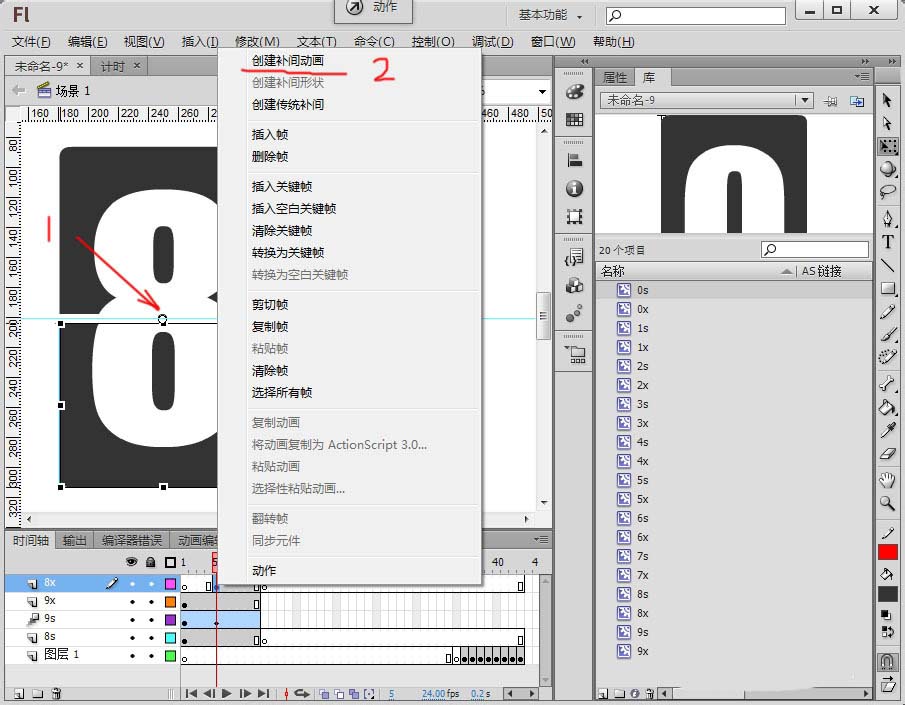Click the padlock icon to lock all layers

point(151,562)
